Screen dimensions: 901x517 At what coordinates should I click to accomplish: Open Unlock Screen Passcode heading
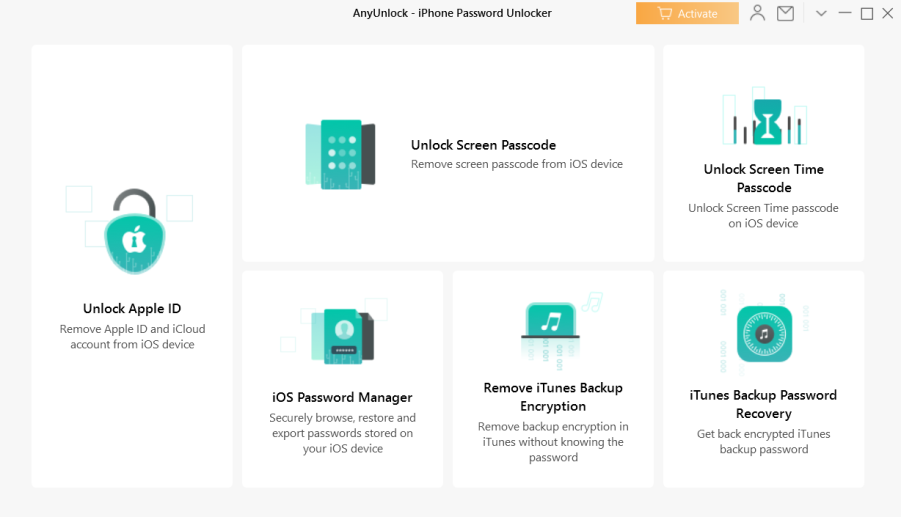483,145
